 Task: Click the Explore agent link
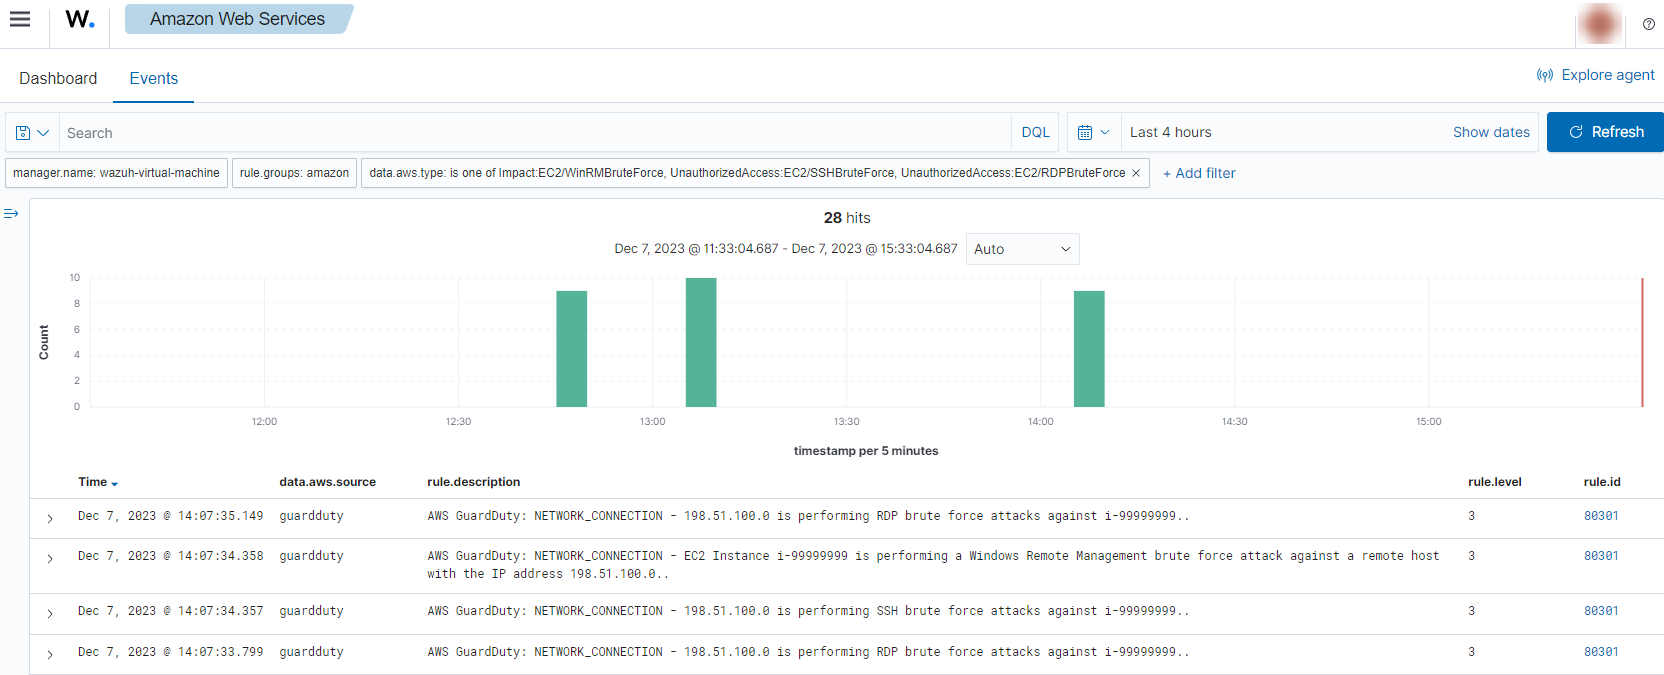point(1596,75)
